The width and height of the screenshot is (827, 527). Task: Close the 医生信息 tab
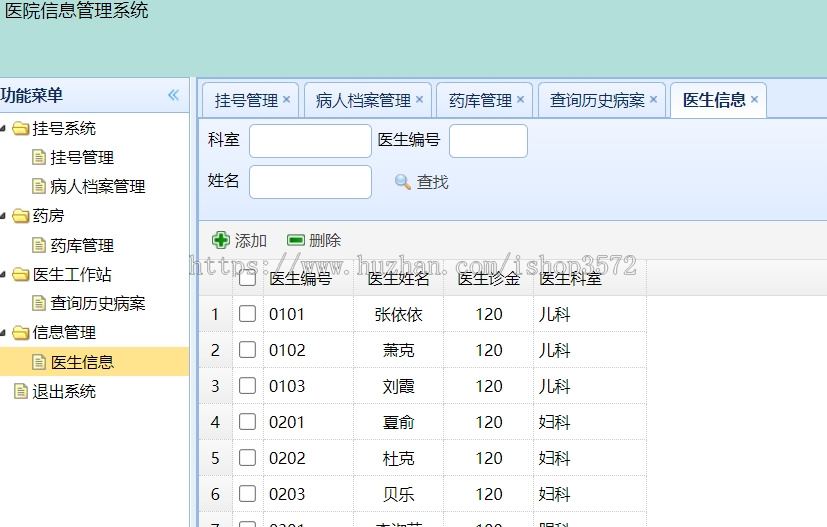(754, 99)
